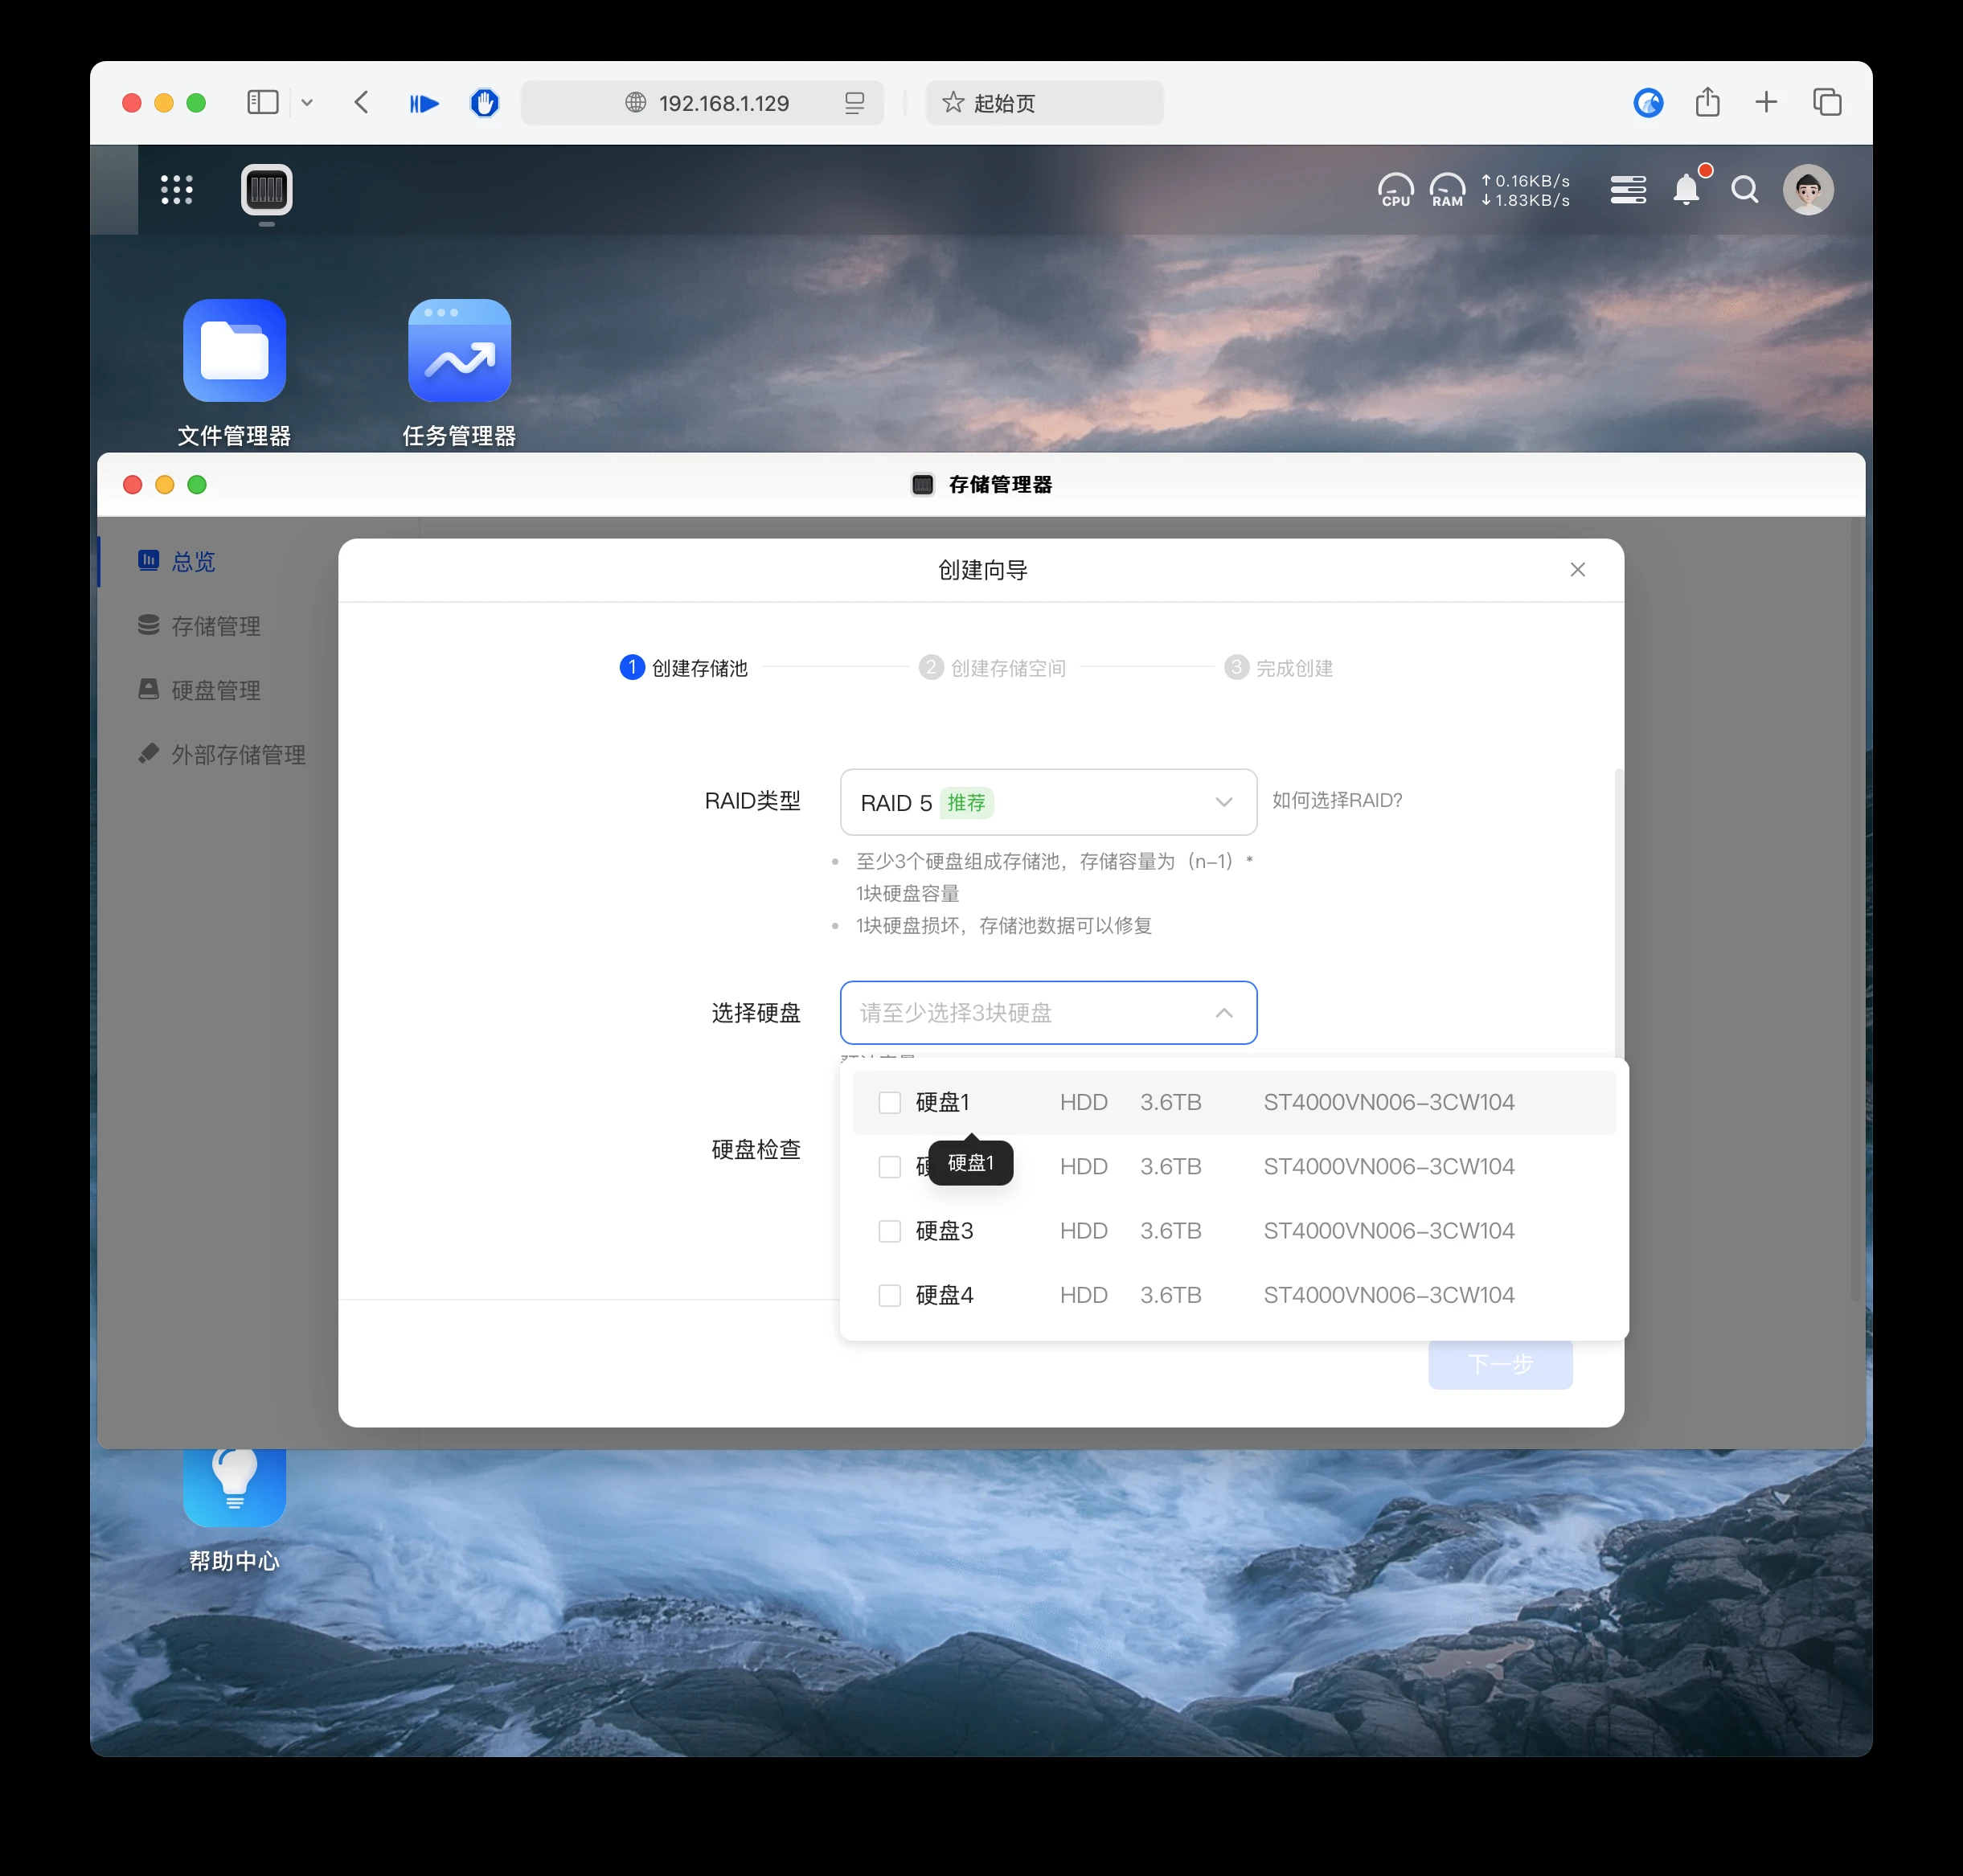Viewport: 1963px width, 1876px height.
Task: Check the 硬盘1 checkbox
Action: pyautogui.click(x=889, y=1103)
